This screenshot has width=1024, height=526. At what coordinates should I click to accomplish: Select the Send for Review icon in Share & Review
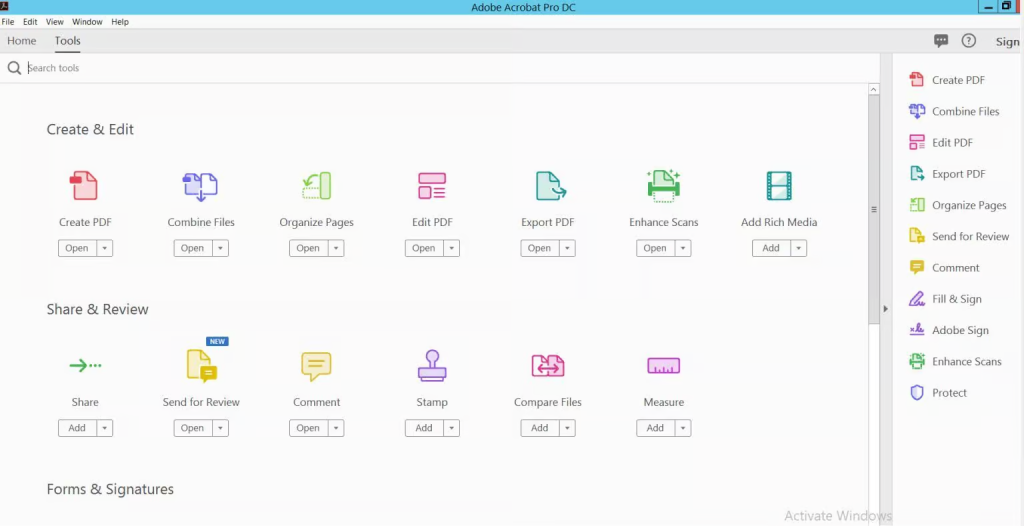click(x=201, y=365)
